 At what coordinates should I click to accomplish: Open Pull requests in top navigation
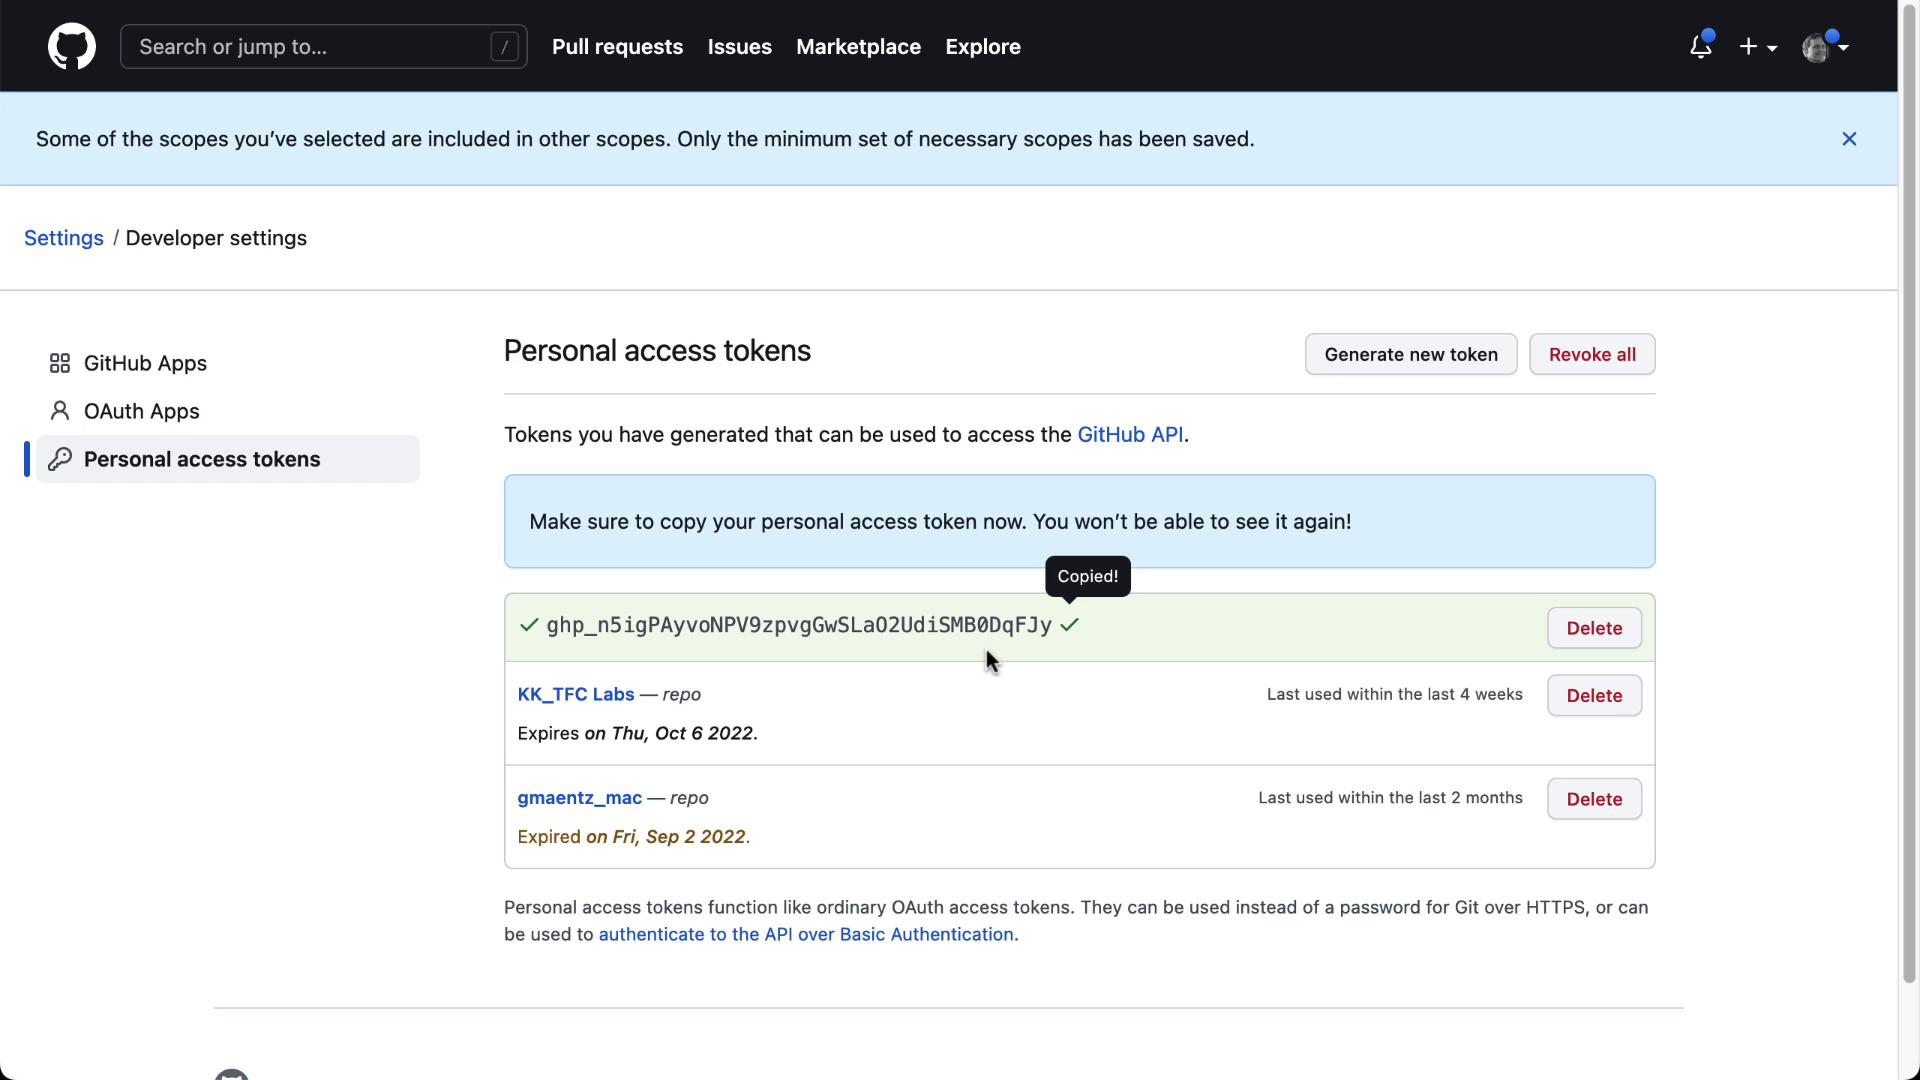tap(617, 47)
